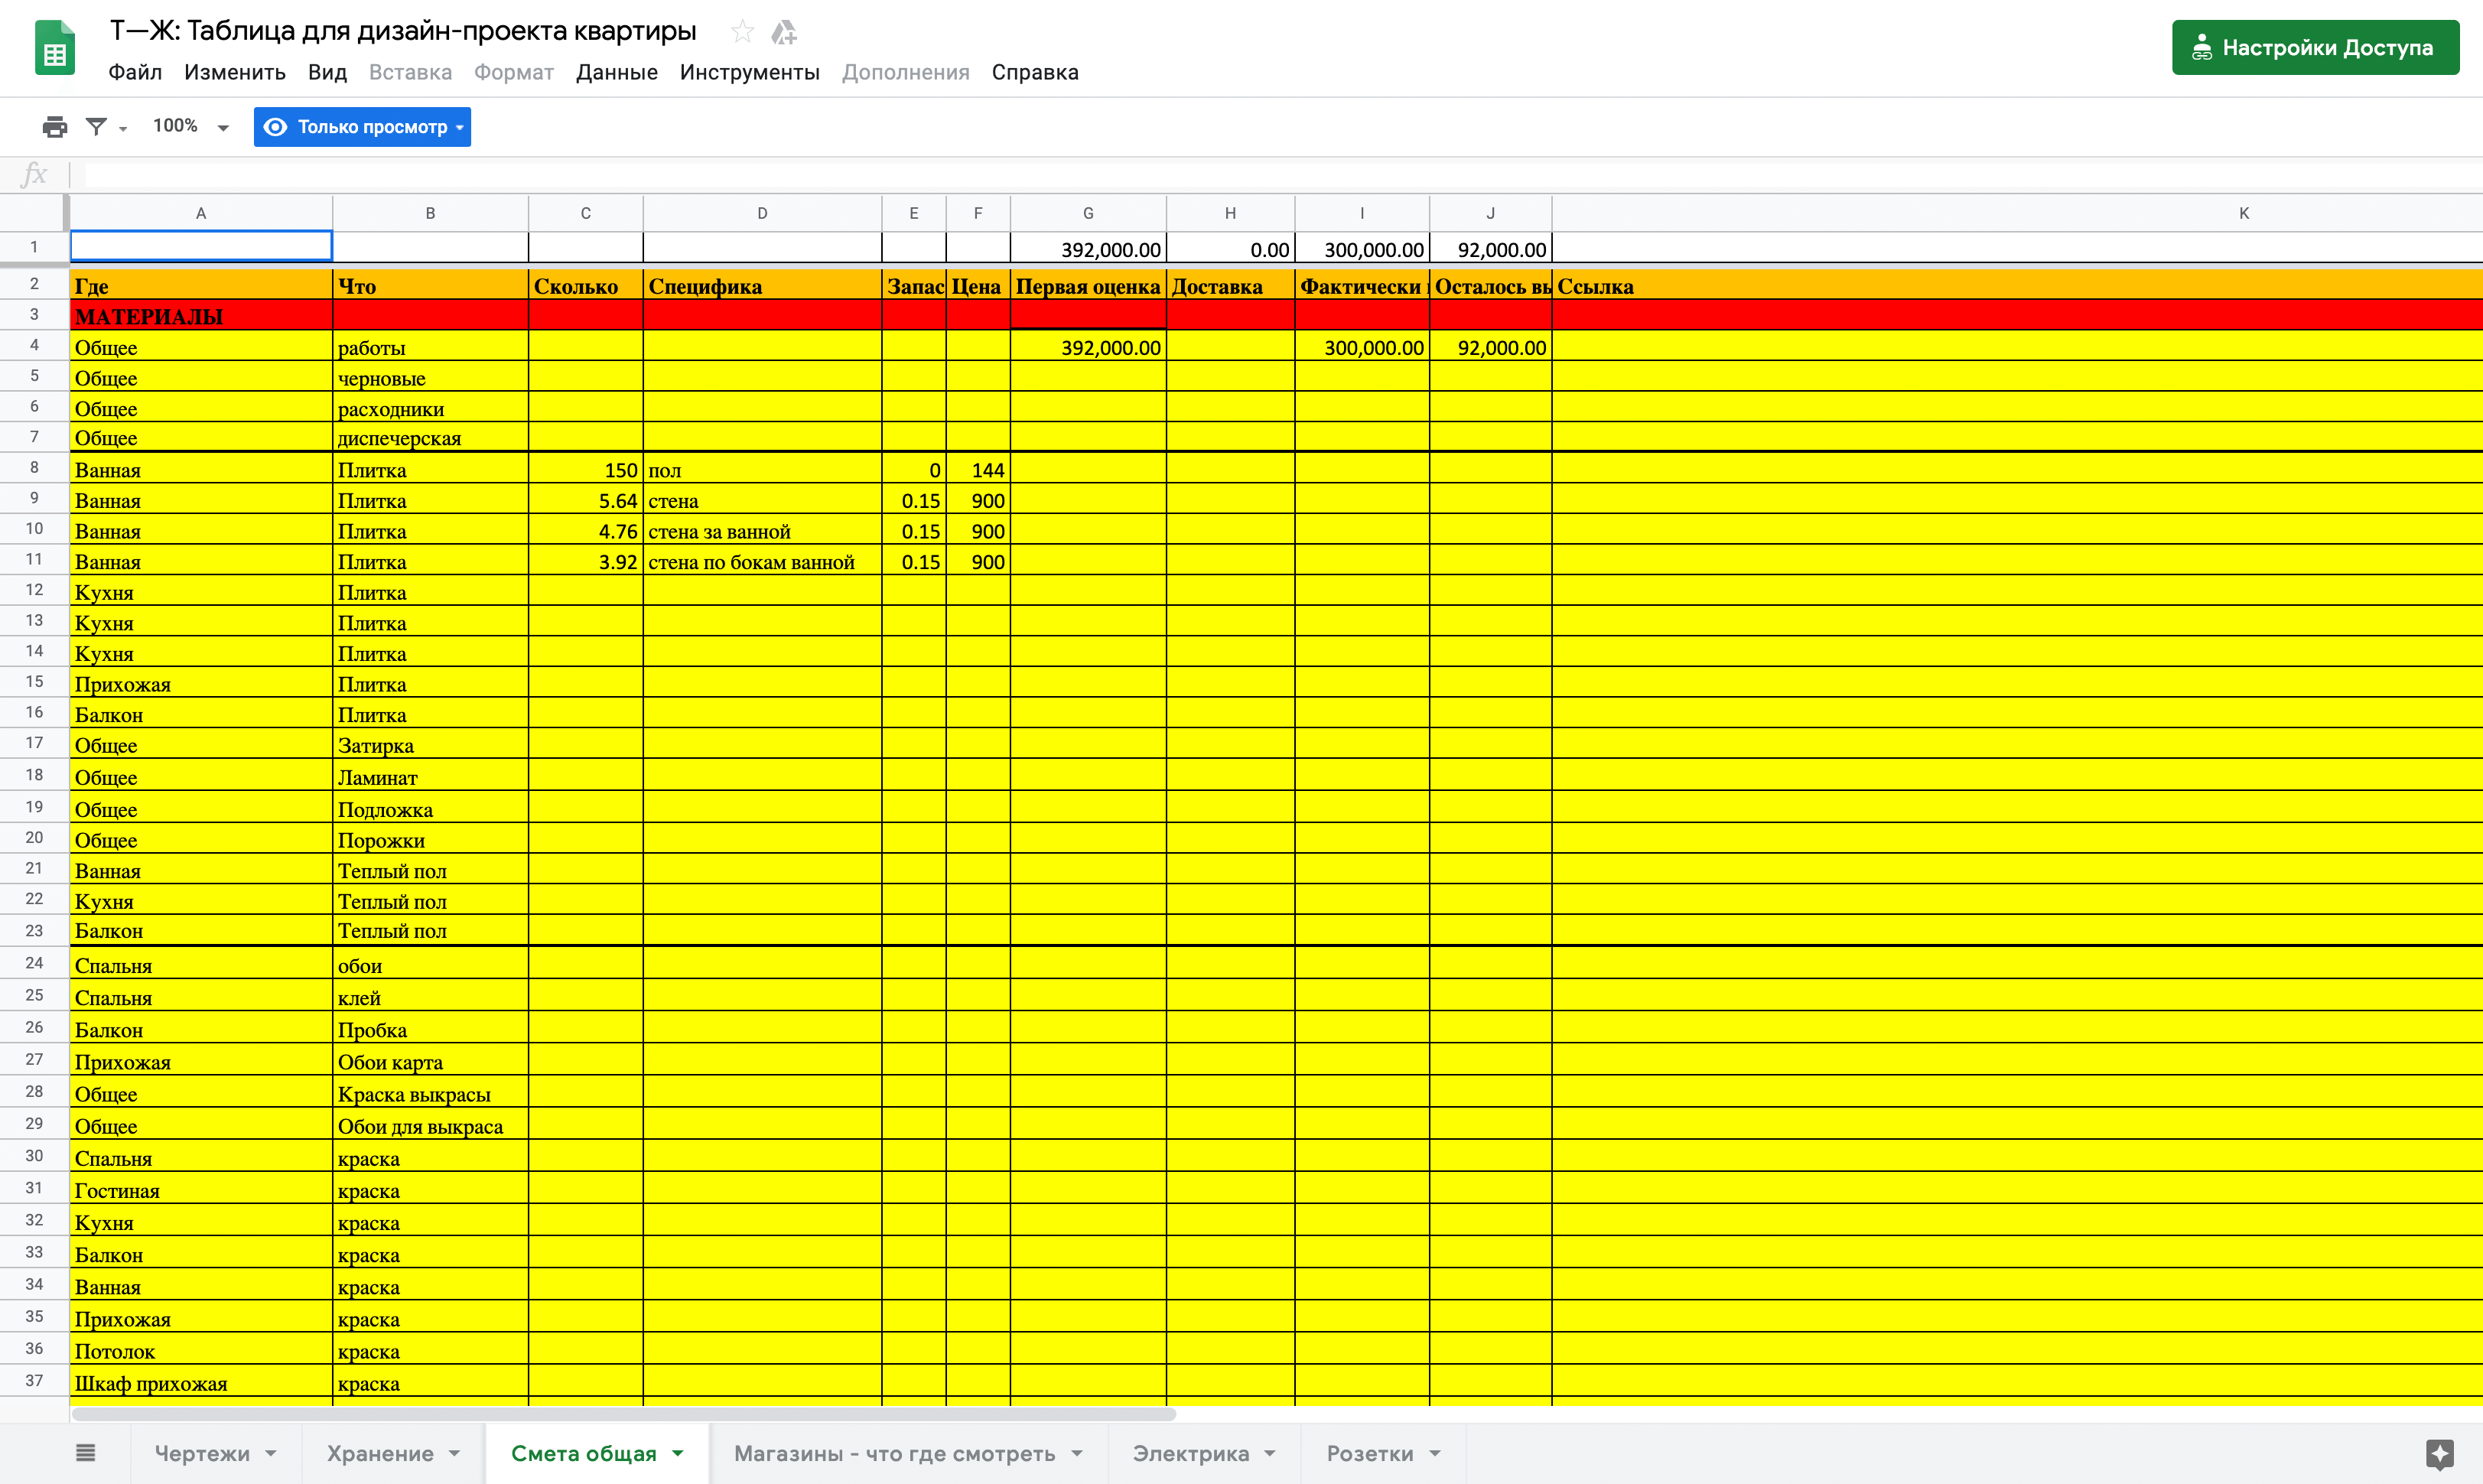Image resolution: width=2483 pixels, height=1484 pixels.
Task: Select the 'диспечерская' cell
Action: pos(430,437)
